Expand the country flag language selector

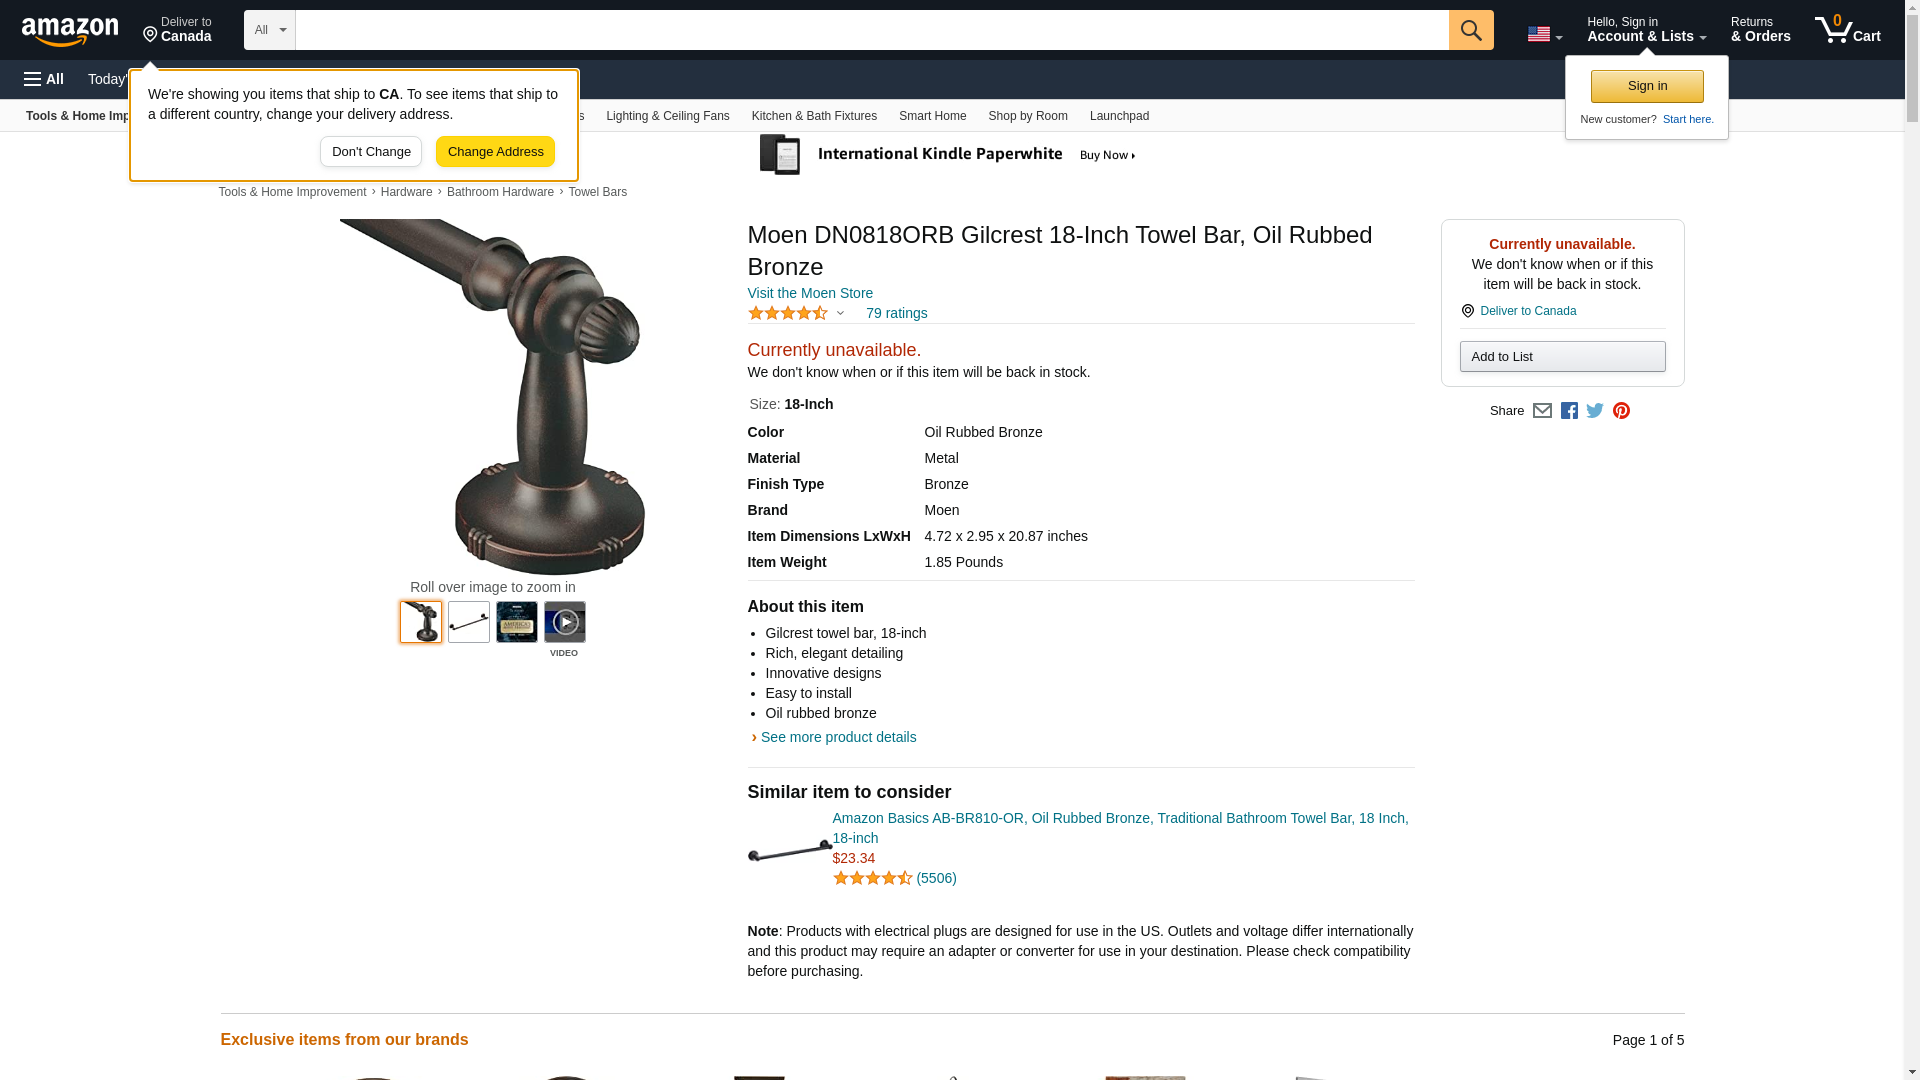pos(1544,34)
